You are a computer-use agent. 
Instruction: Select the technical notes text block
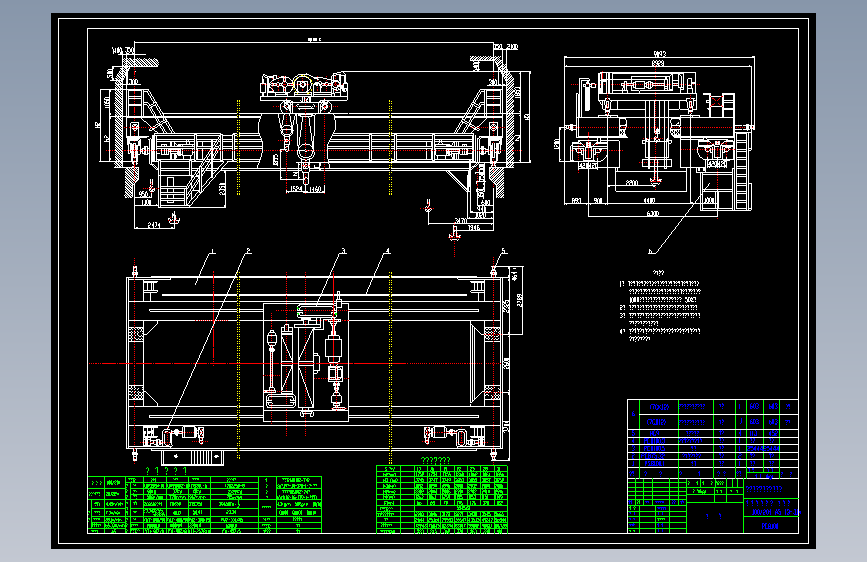click(x=660, y=306)
